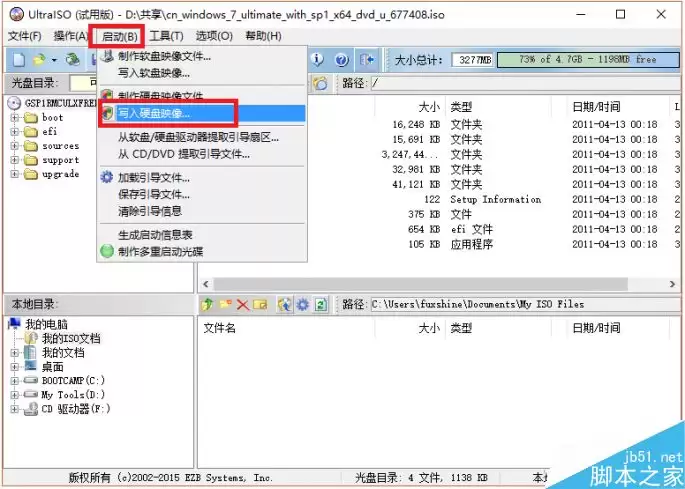The height and width of the screenshot is (489, 685).
Task: Click horizontal scrollbar left arrow in ISO pane
Action: point(206,284)
